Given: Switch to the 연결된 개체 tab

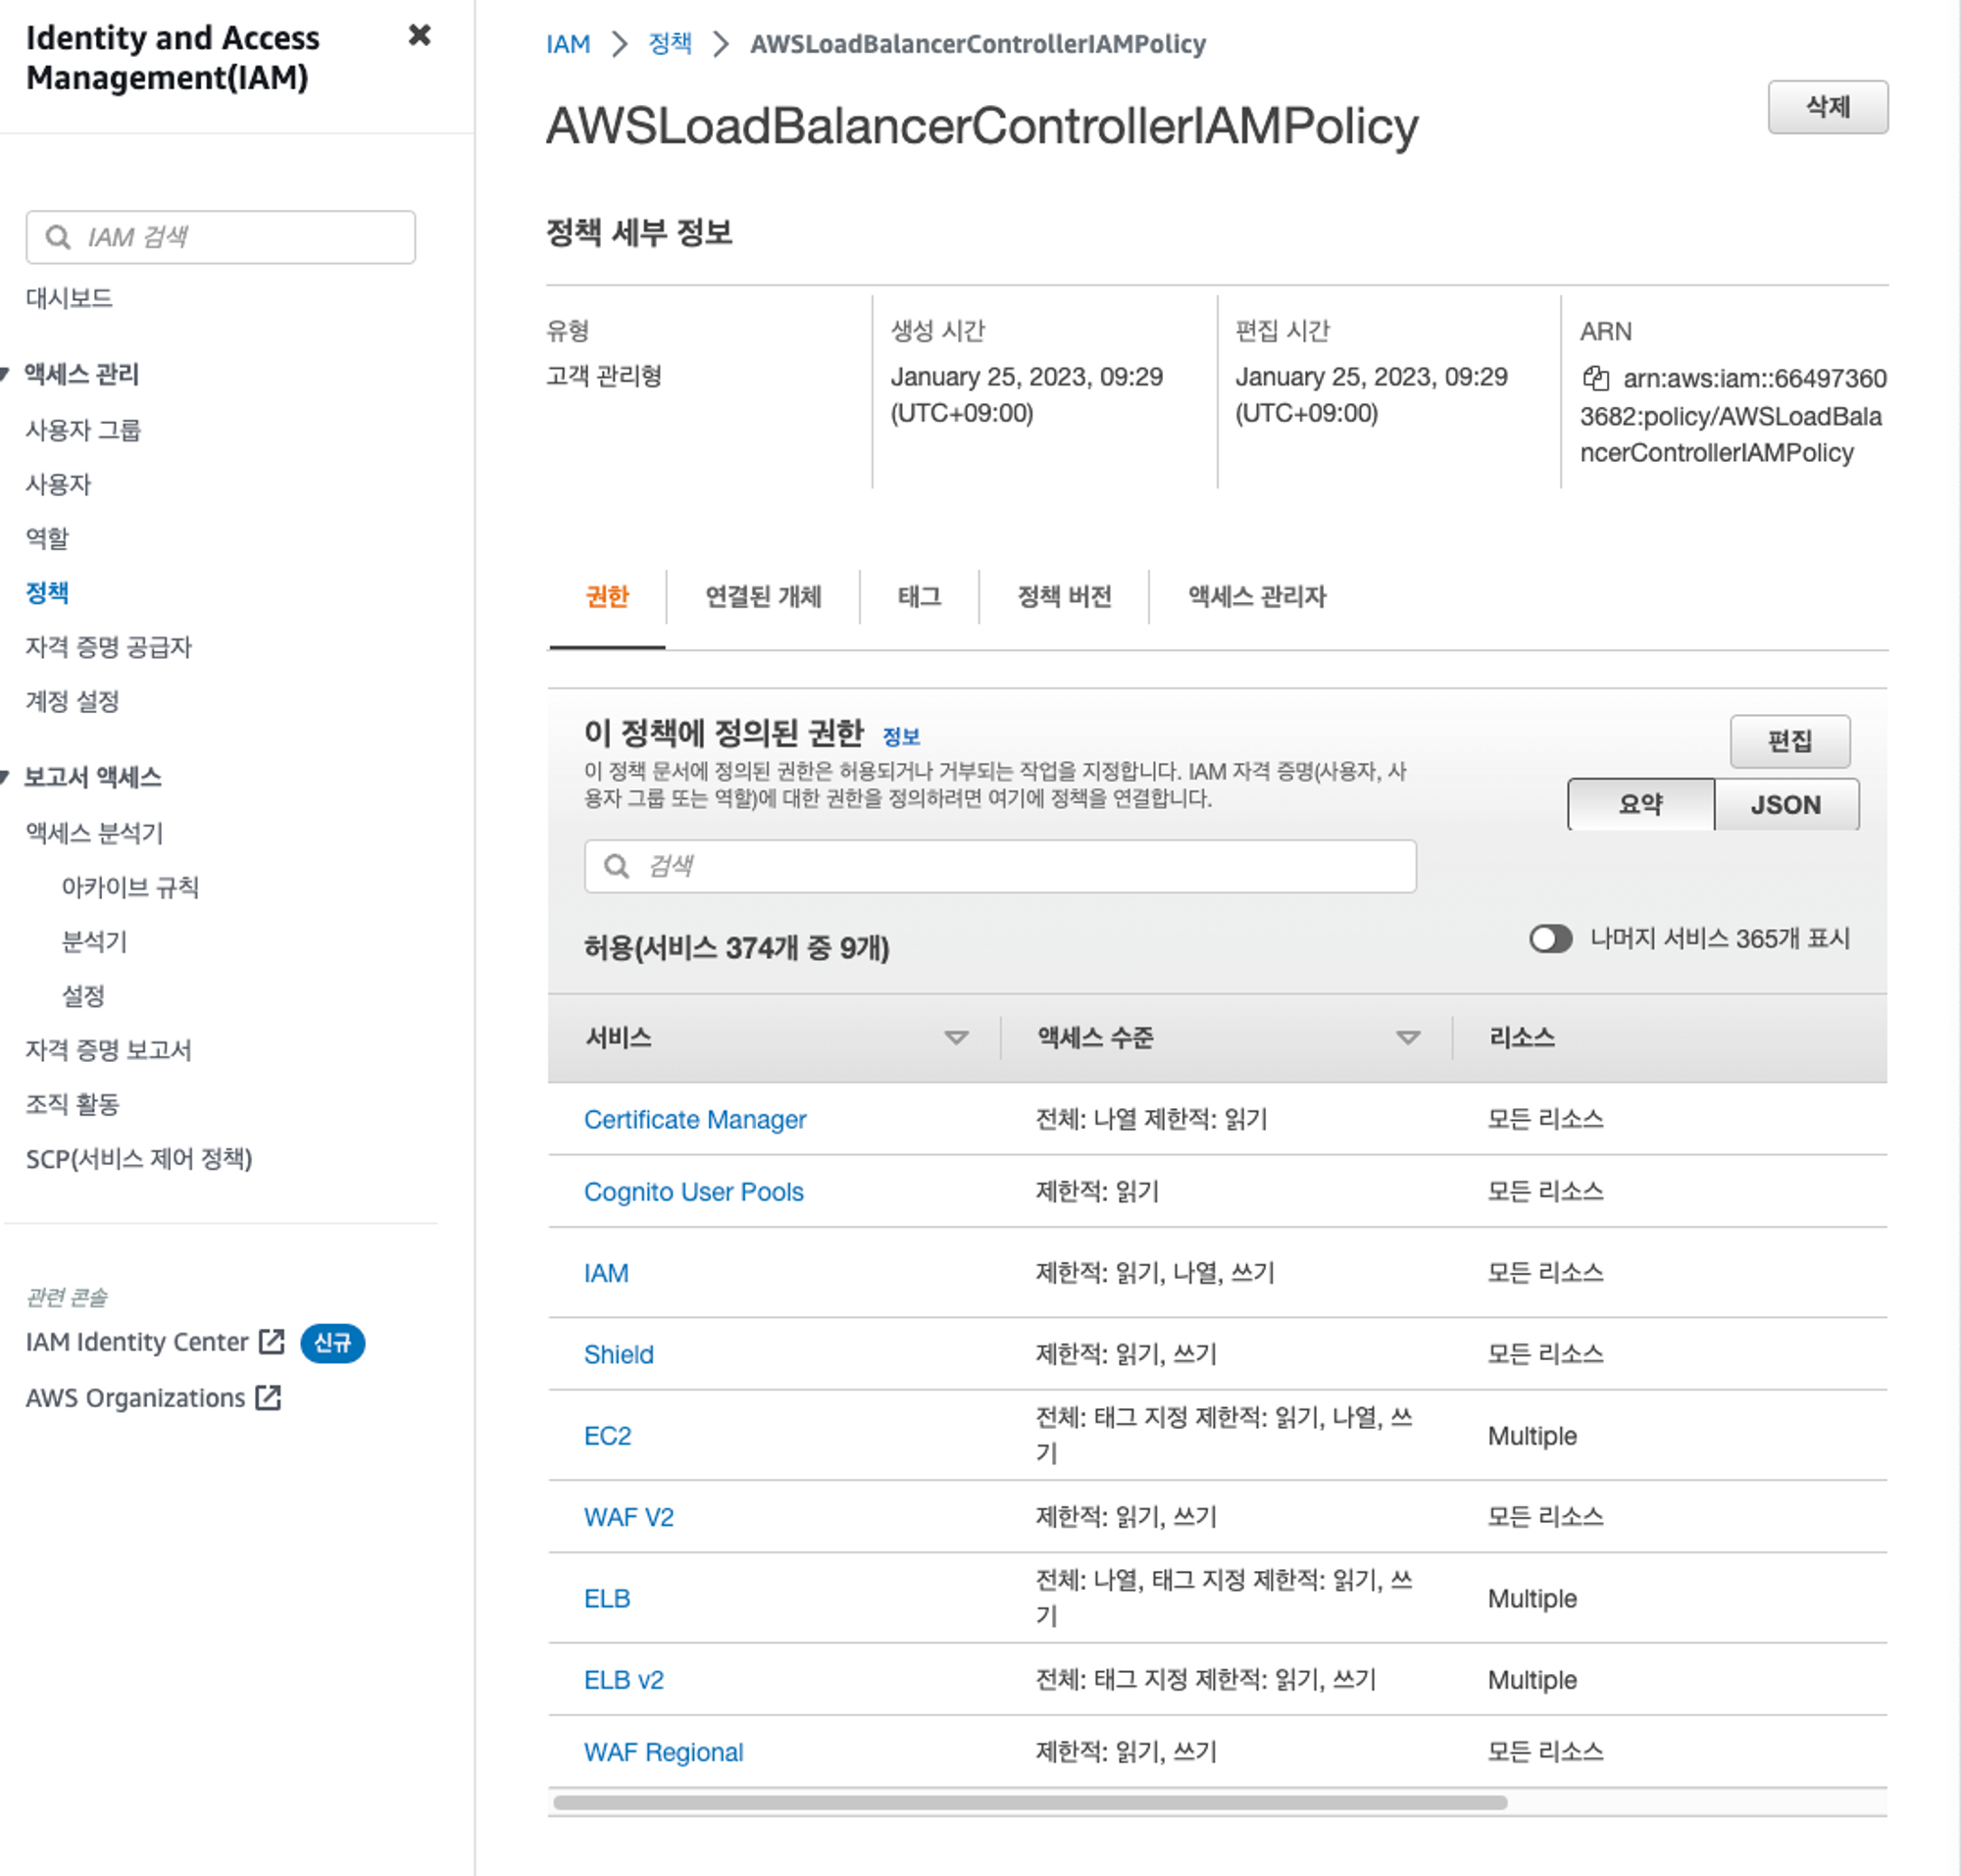Looking at the screenshot, I should tap(762, 597).
